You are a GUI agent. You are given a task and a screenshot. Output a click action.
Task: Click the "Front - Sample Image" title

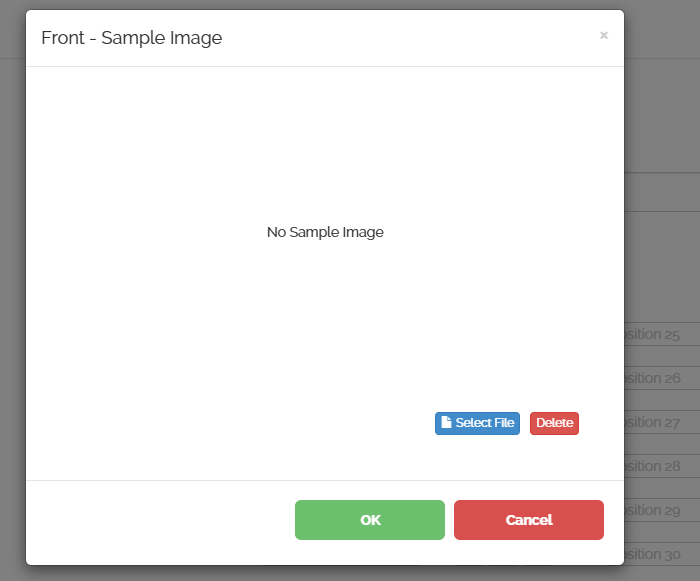(131, 38)
